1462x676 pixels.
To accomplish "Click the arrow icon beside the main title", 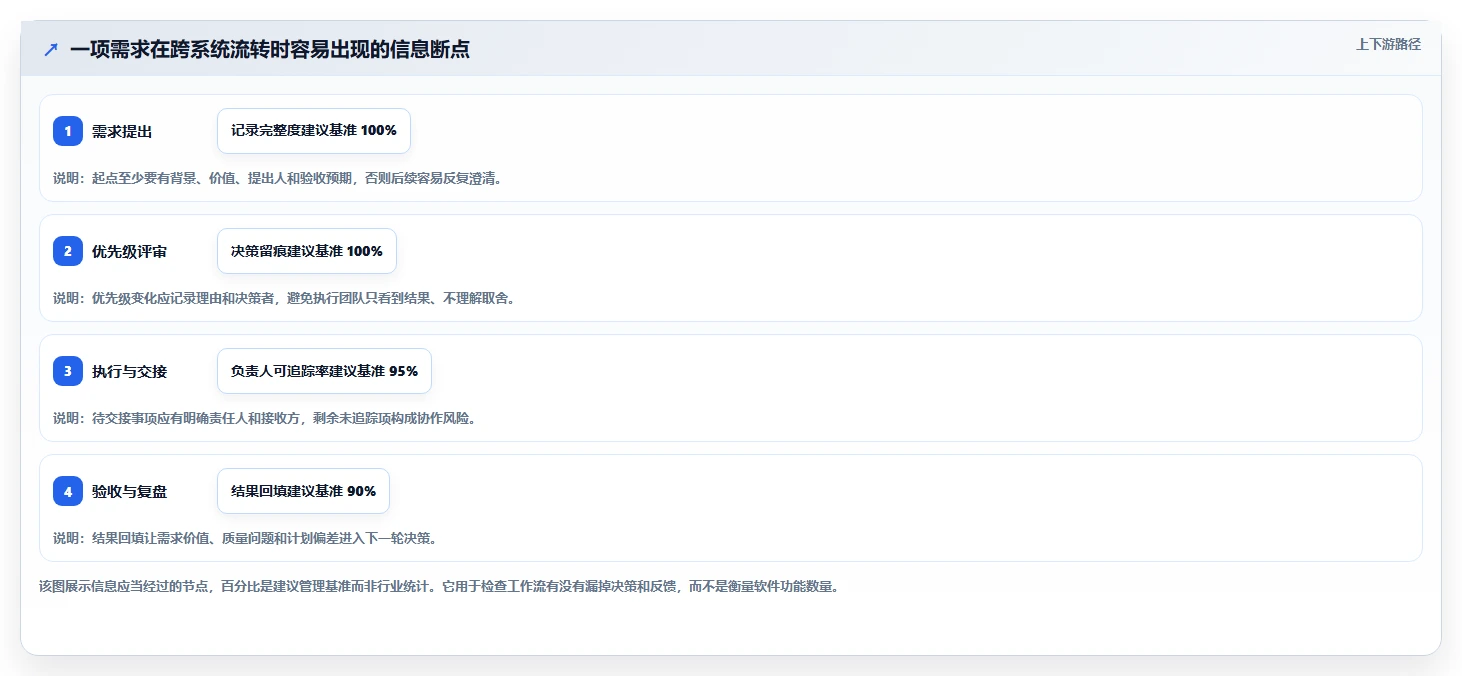I will click(x=51, y=49).
